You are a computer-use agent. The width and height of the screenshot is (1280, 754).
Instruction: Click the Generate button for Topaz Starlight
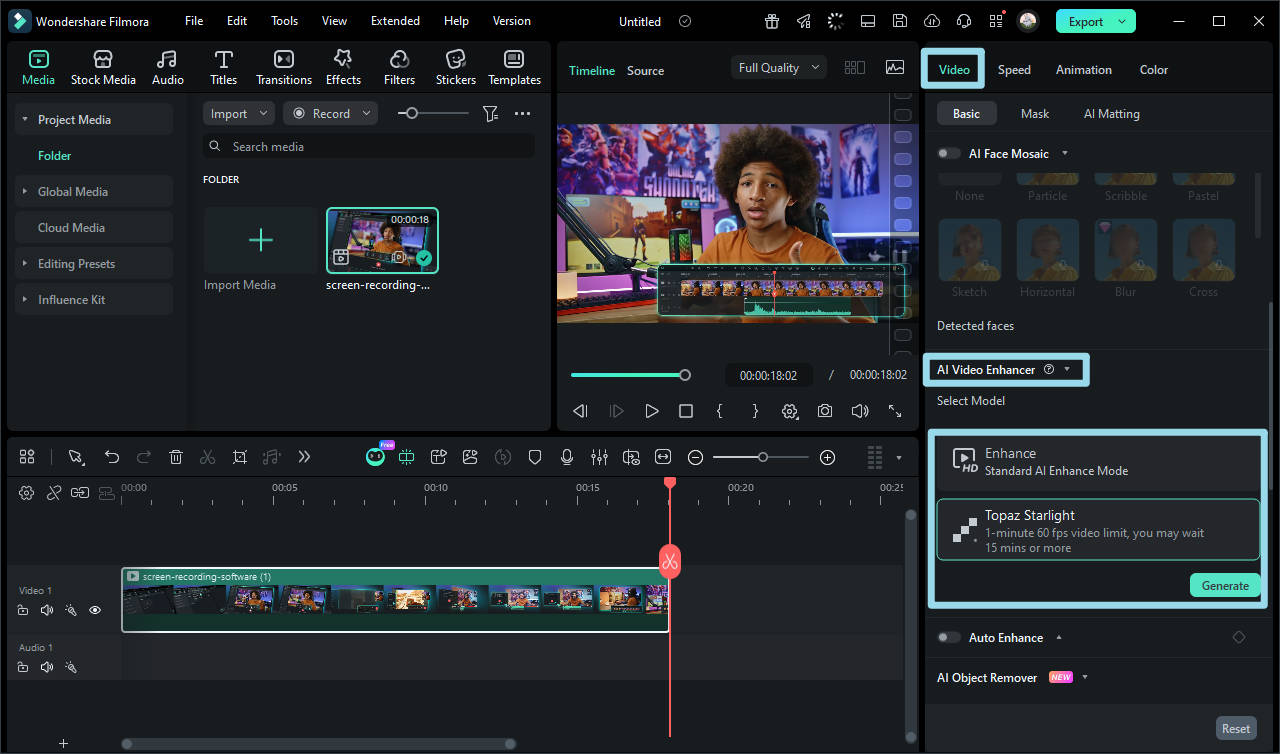pos(1224,585)
